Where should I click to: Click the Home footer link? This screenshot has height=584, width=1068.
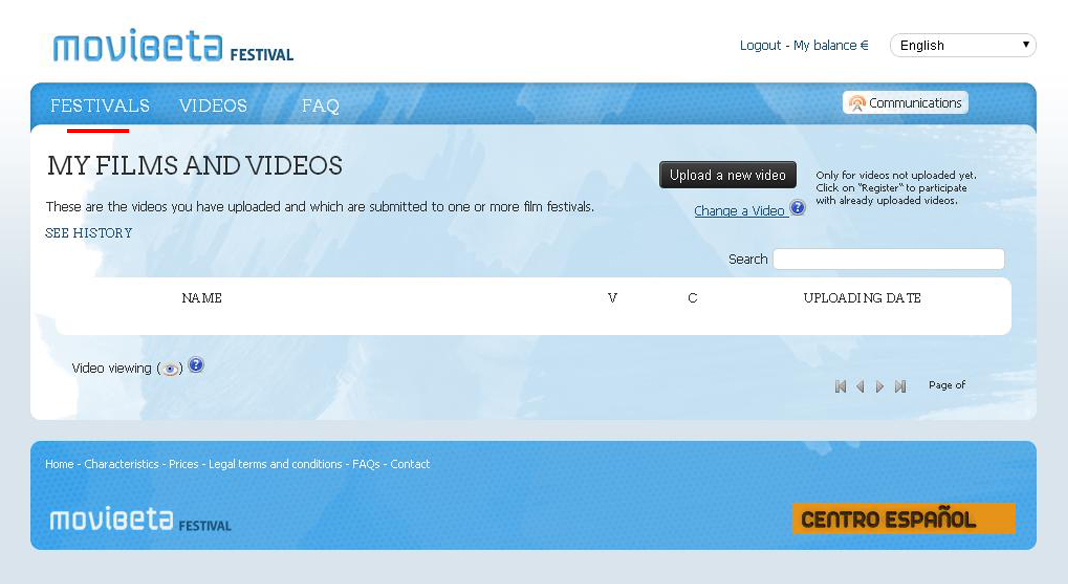[59, 464]
